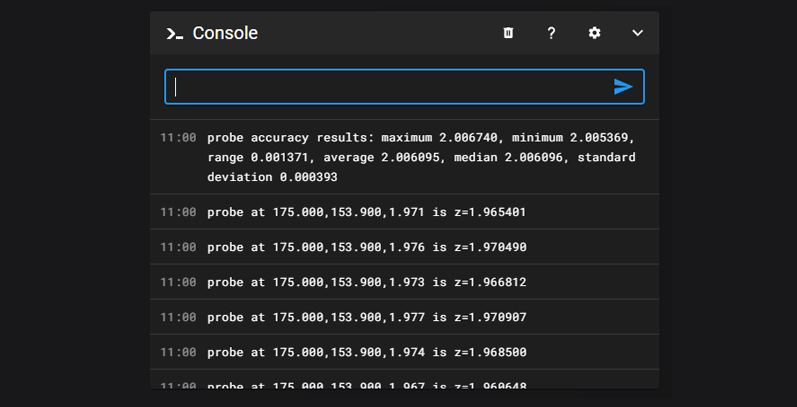Click the send command arrow icon
Image resolution: width=797 pixels, height=407 pixels.
(623, 87)
